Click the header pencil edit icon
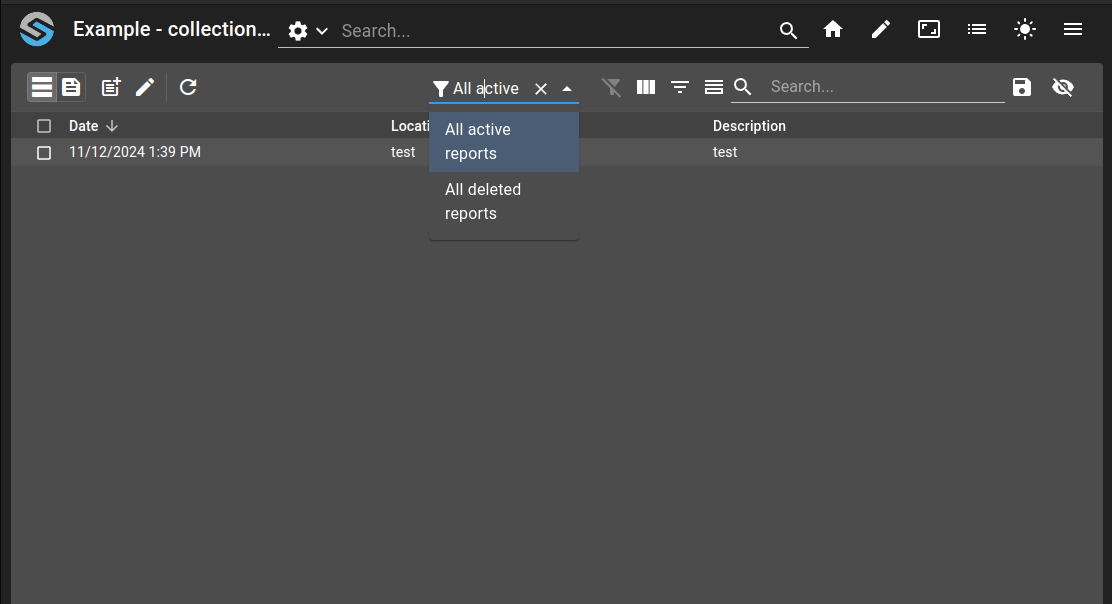1112x604 pixels. (881, 29)
